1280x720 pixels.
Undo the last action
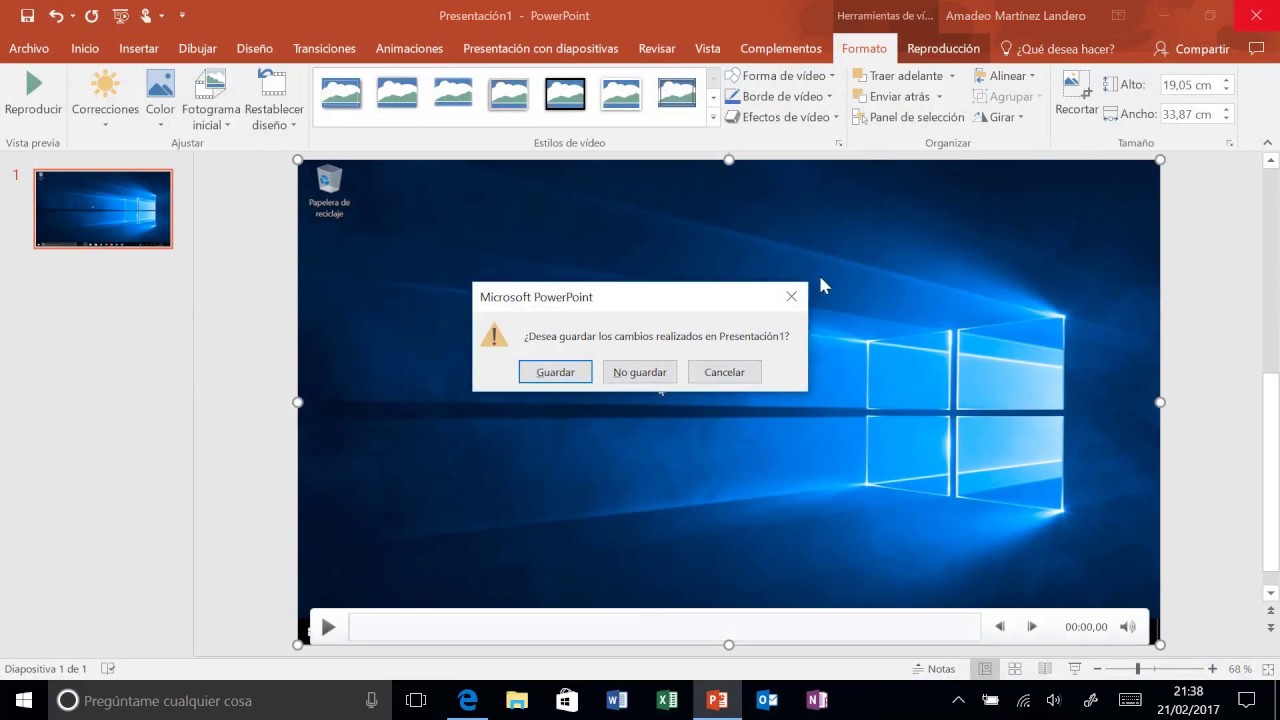coord(56,16)
